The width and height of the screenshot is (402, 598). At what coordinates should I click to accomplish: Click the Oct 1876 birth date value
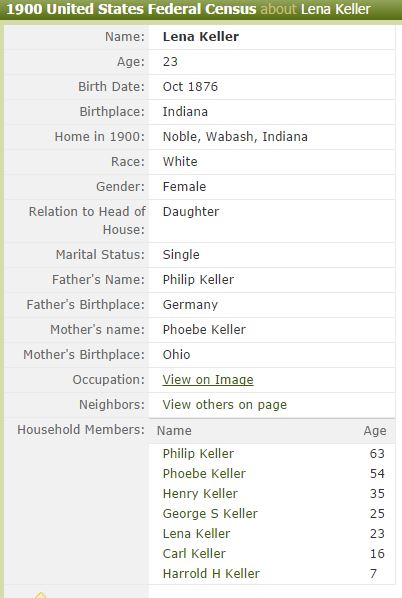click(190, 87)
